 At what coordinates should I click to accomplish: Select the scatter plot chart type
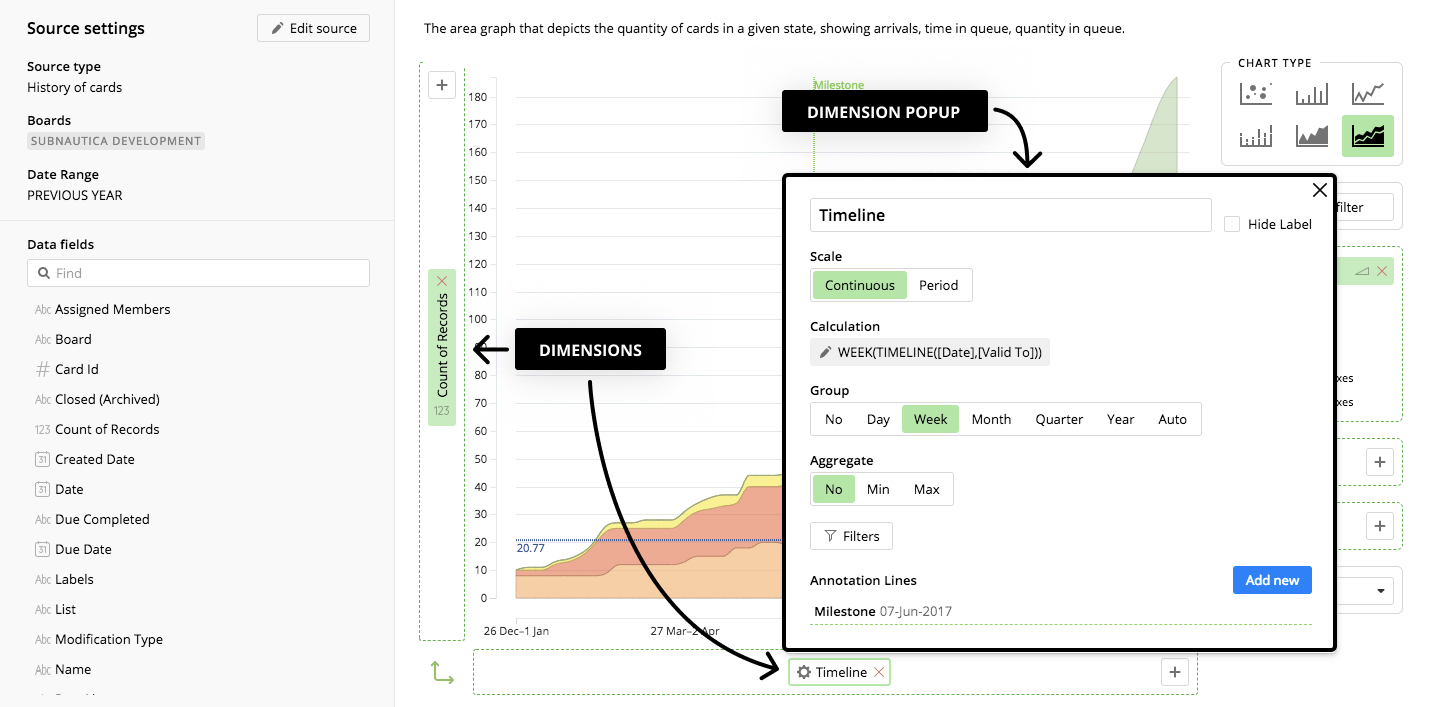[1255, 94]
